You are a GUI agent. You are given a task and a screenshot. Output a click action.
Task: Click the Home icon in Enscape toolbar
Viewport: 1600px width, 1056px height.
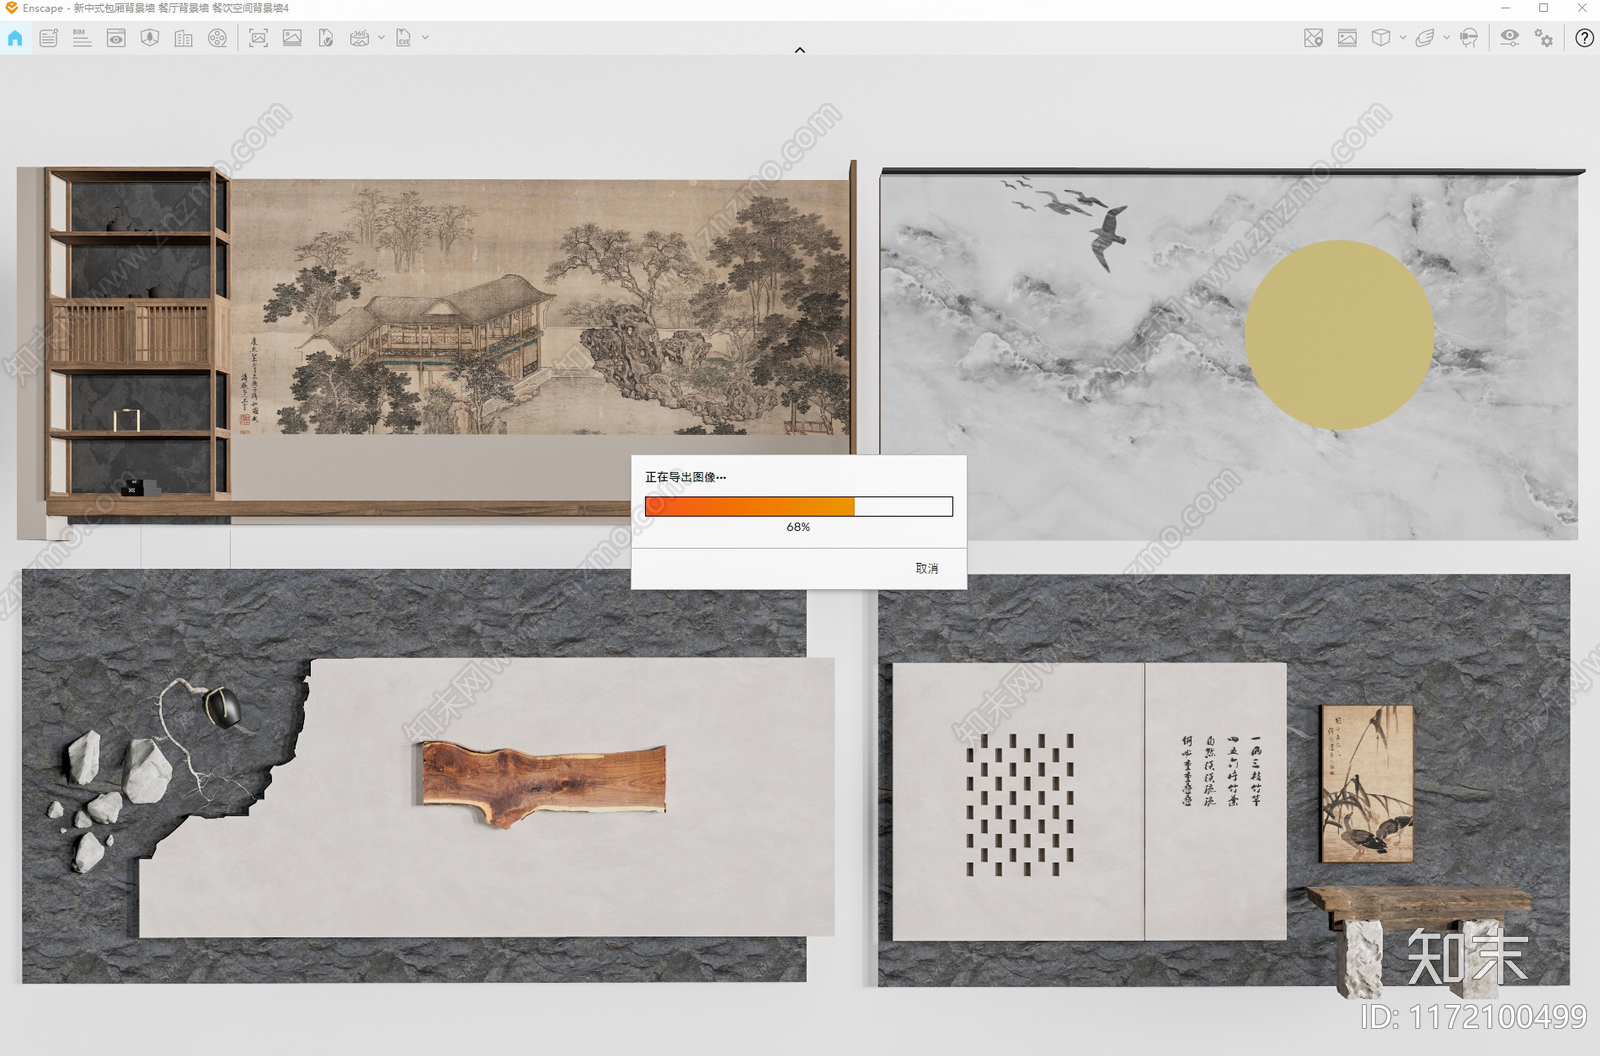pyautogui.click(x=15, y=38)
